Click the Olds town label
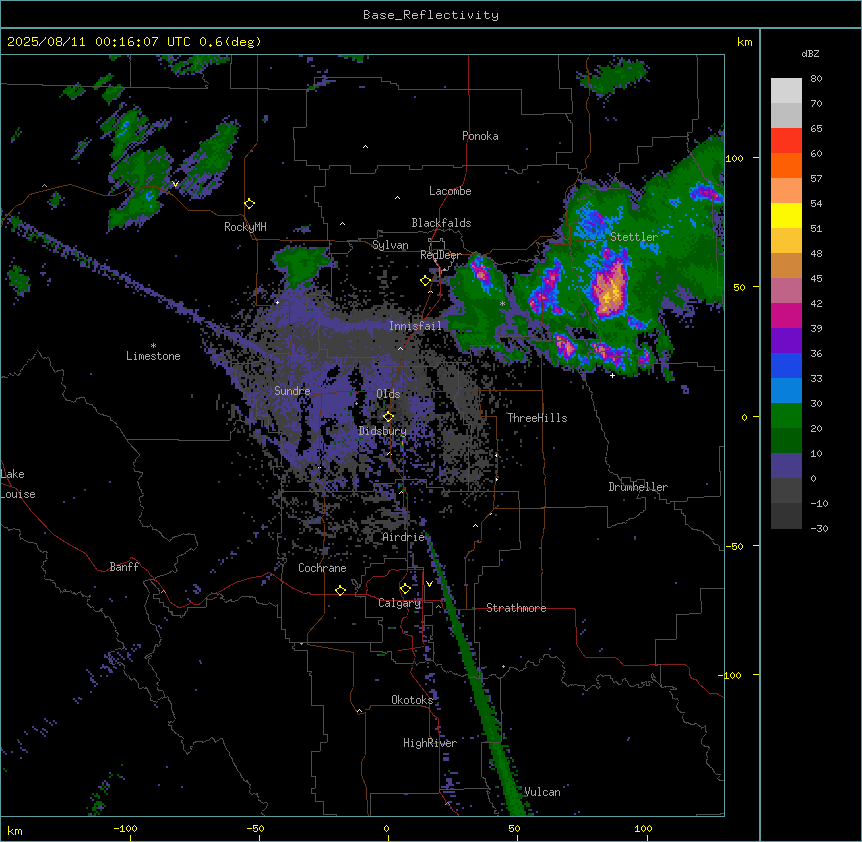This screenshot has height=842, width=862. (388, 394)
